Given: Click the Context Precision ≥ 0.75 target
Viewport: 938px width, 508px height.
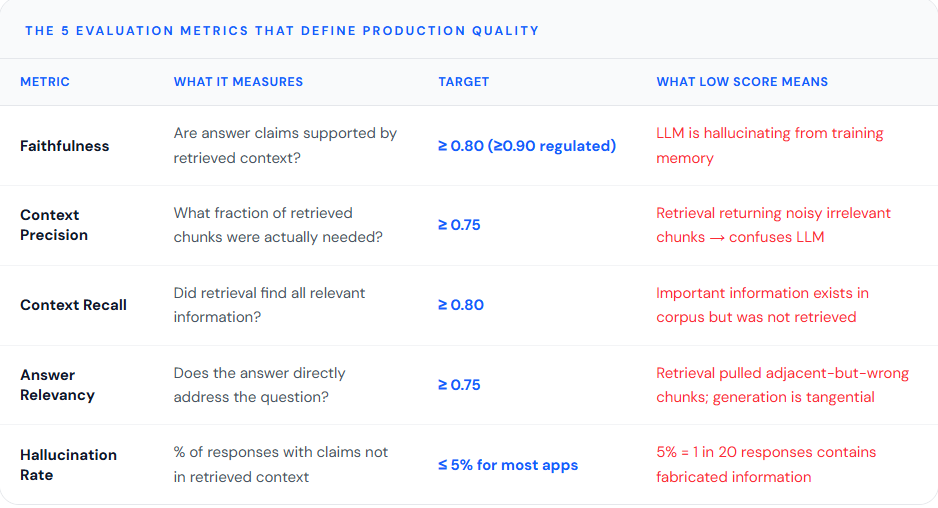Looking at the screenshot, I should 459,225.
